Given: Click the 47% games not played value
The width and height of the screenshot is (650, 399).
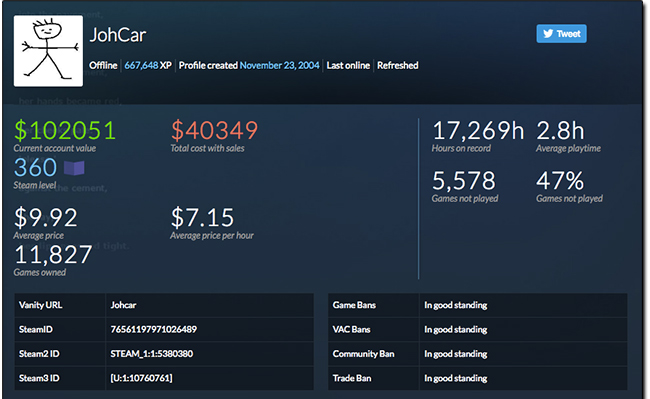Looking at the screenshot, I should click(560, 181).
